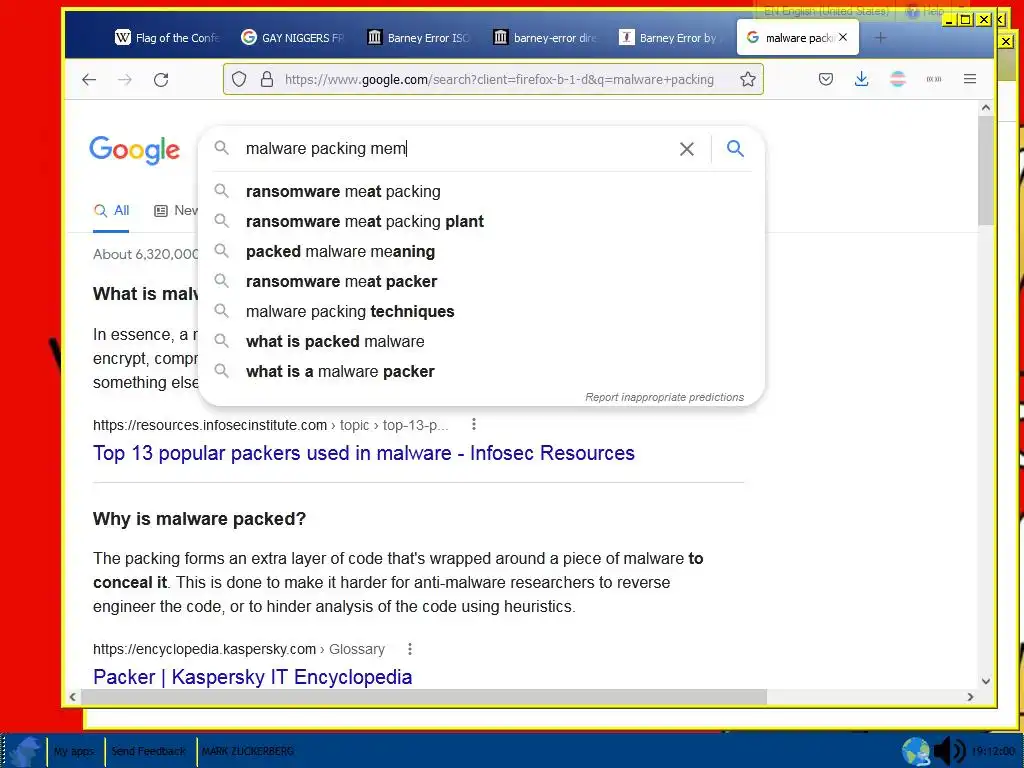
Task: Clear the Google search box text
Action: pyautogui.click(x=686, y=149)
